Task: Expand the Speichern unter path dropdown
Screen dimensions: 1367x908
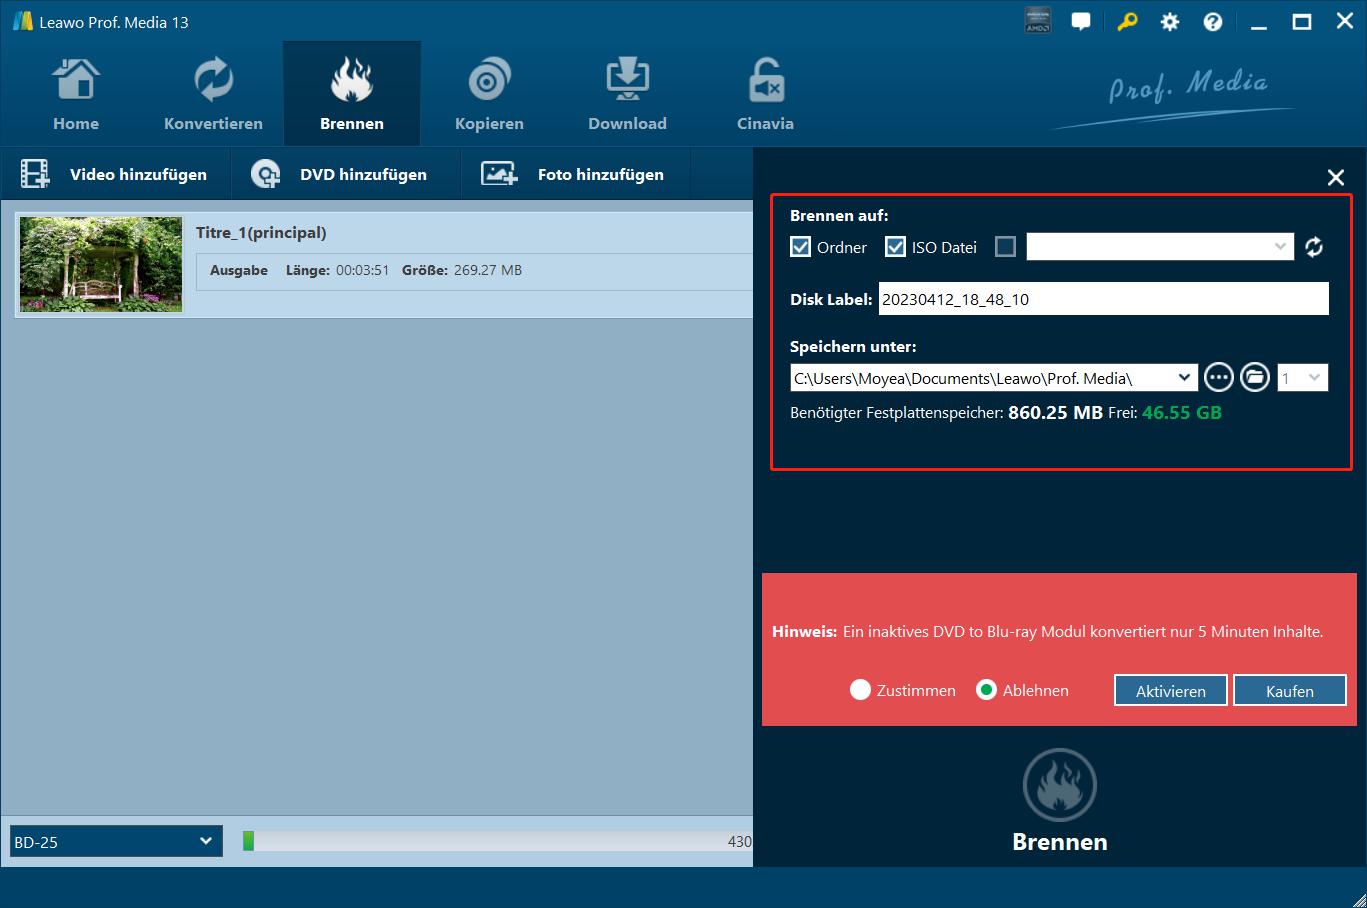Action: [x=1184, y=378]
